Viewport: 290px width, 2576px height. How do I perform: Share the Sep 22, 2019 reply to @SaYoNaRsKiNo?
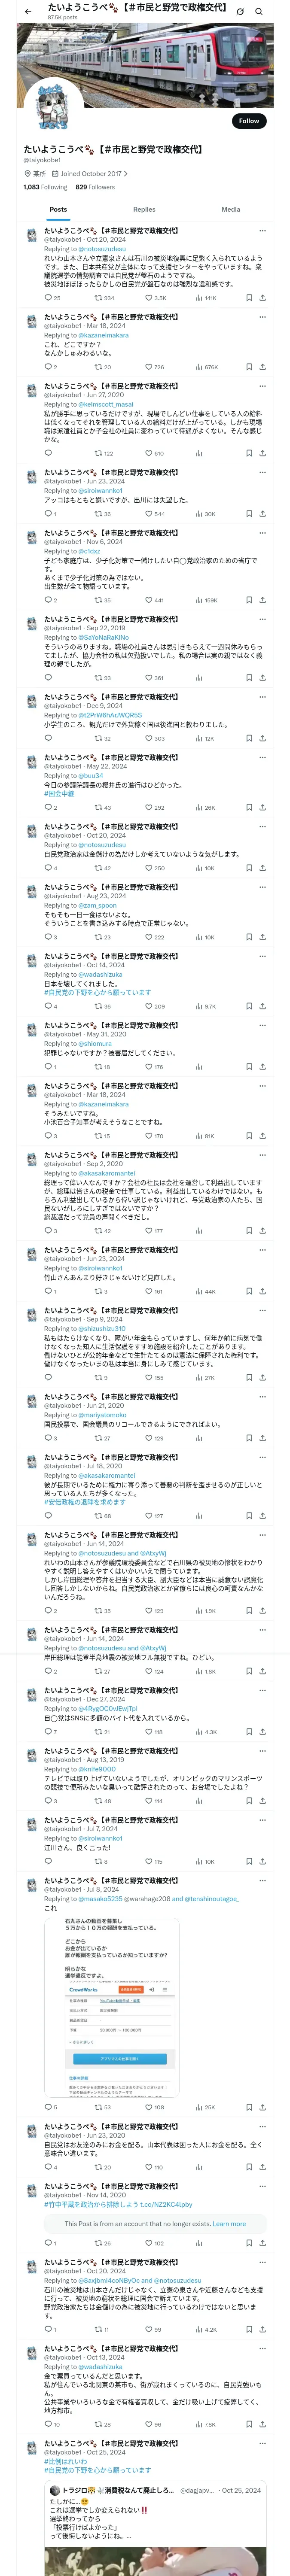pyautogui.click(x=262, y=678)
